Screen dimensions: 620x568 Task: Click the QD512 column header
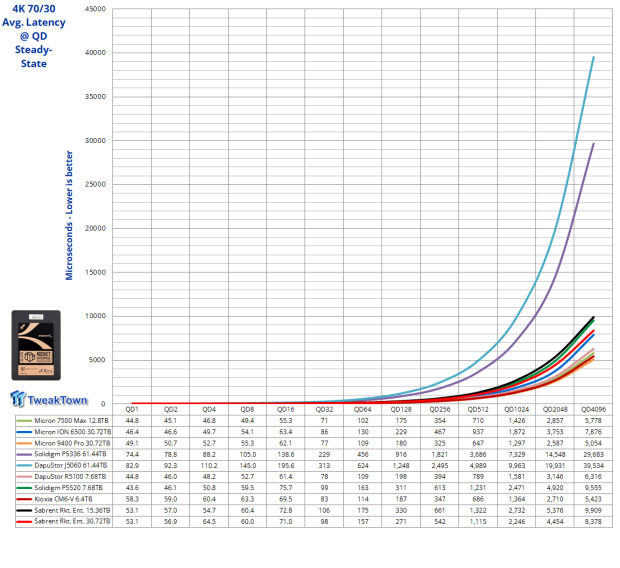[478, 409]
